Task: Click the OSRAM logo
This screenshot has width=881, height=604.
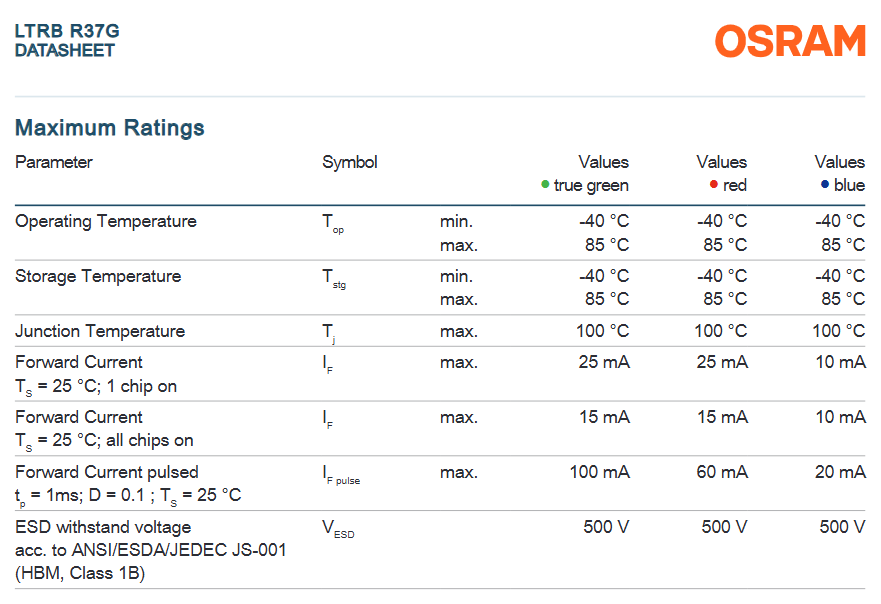Action: click(x=790, y=41)
